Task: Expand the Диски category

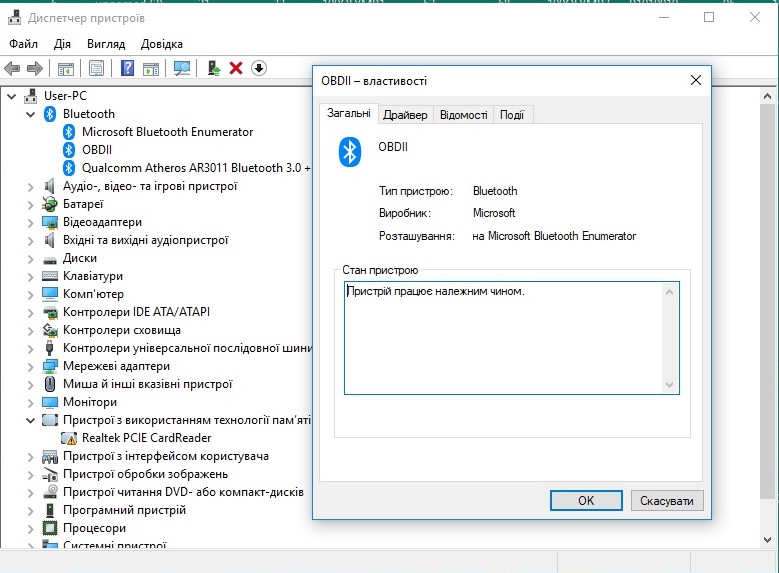Action: click(30, 259)
